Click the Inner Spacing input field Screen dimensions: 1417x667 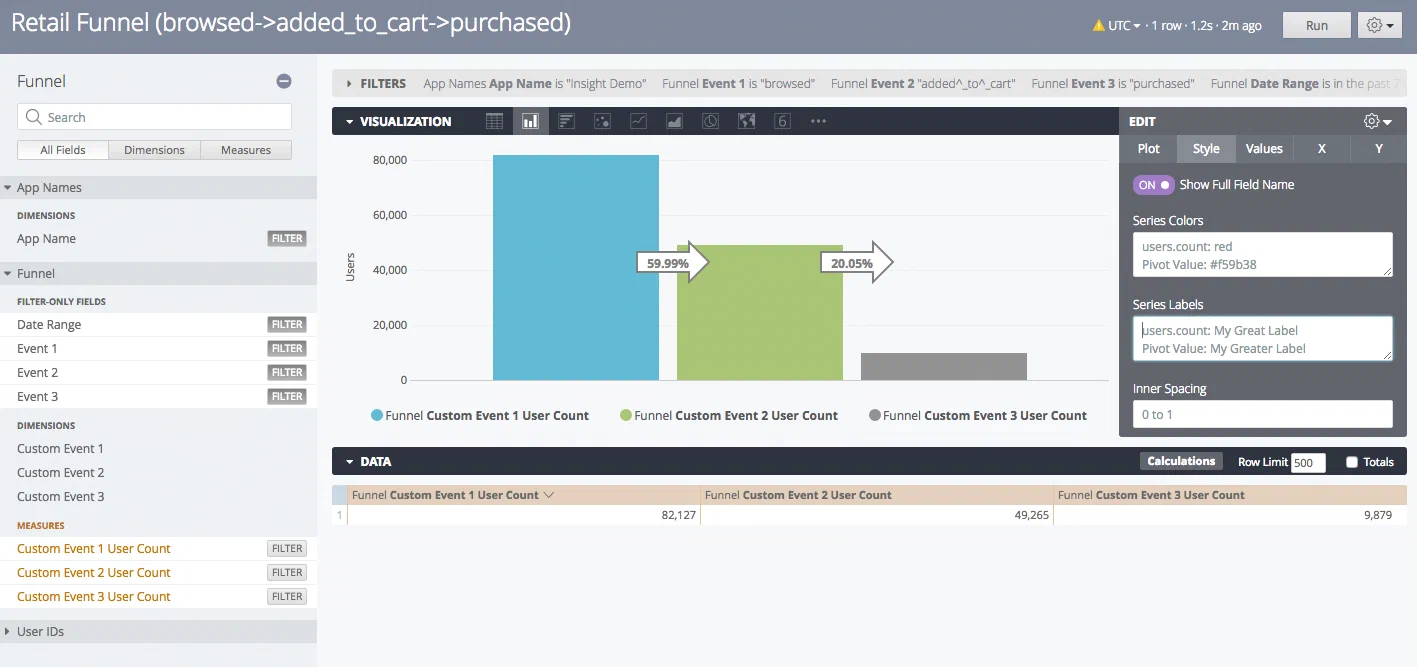[x=1262, y=414]
